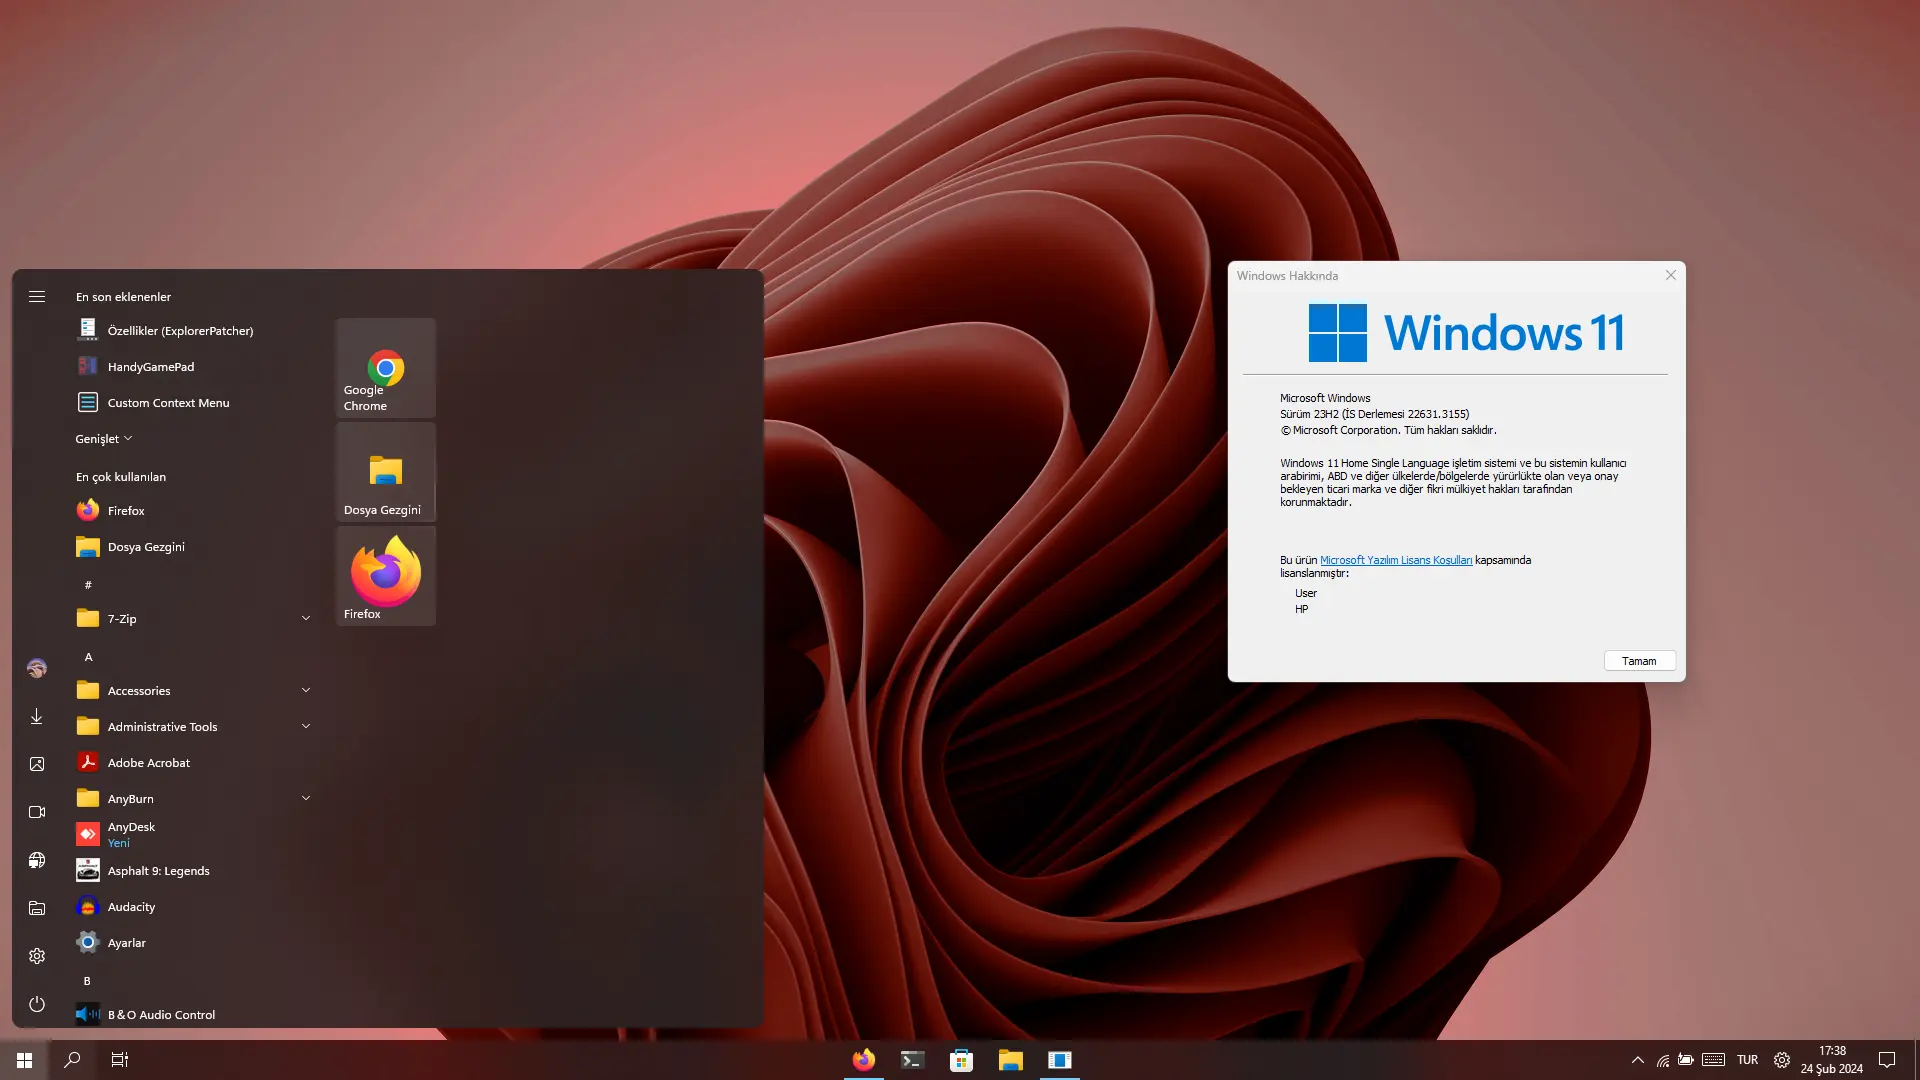Open taskbar Search

pos(72,1060)
